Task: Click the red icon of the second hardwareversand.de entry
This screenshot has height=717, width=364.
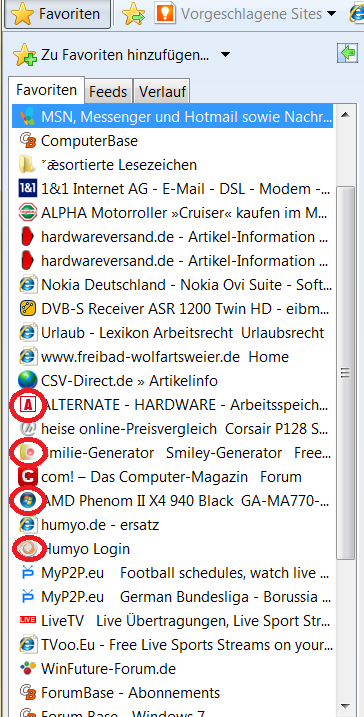Action: coord(28,261)
